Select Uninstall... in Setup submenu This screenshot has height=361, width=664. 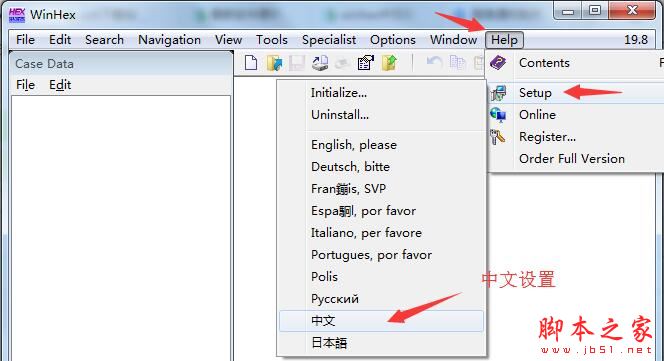381,115
